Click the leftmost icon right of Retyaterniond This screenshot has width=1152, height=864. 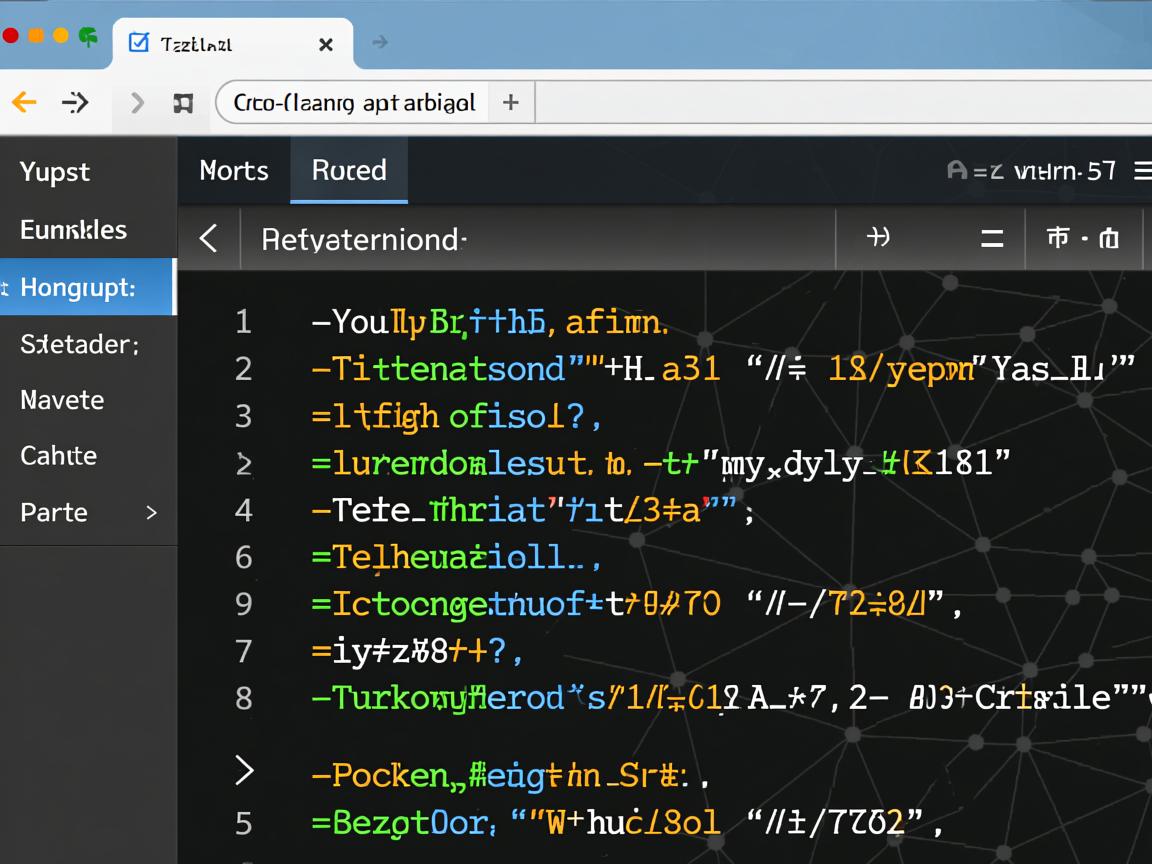878,238
